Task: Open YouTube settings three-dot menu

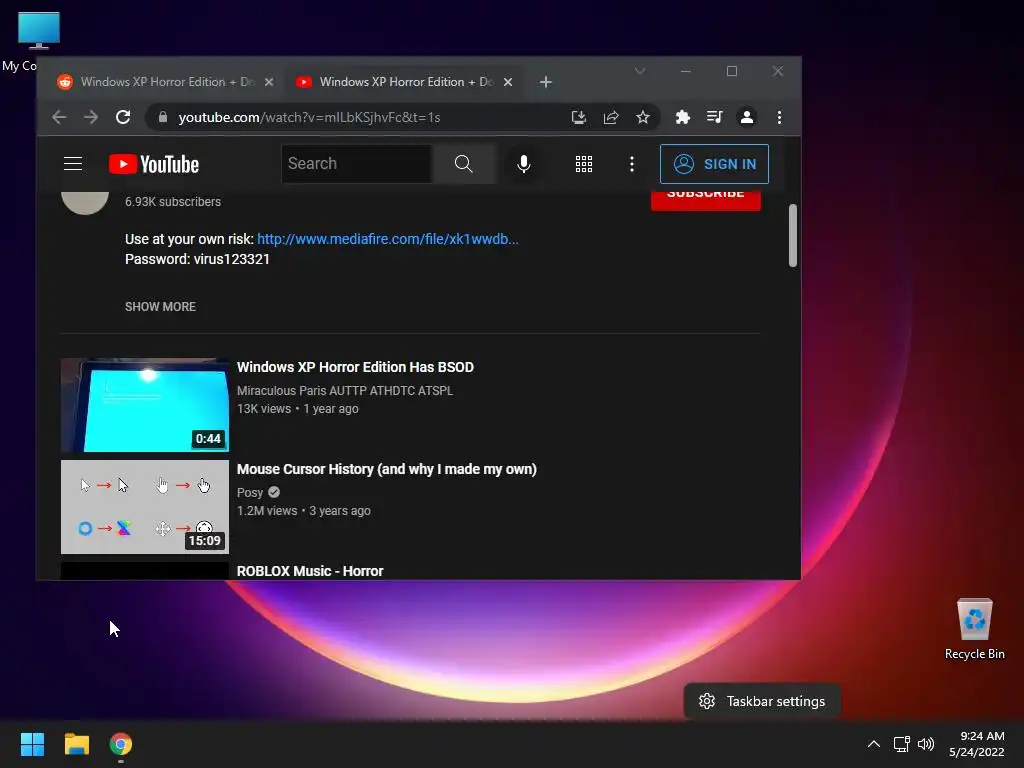Action: pyautogui.click(x=632, y=164)
